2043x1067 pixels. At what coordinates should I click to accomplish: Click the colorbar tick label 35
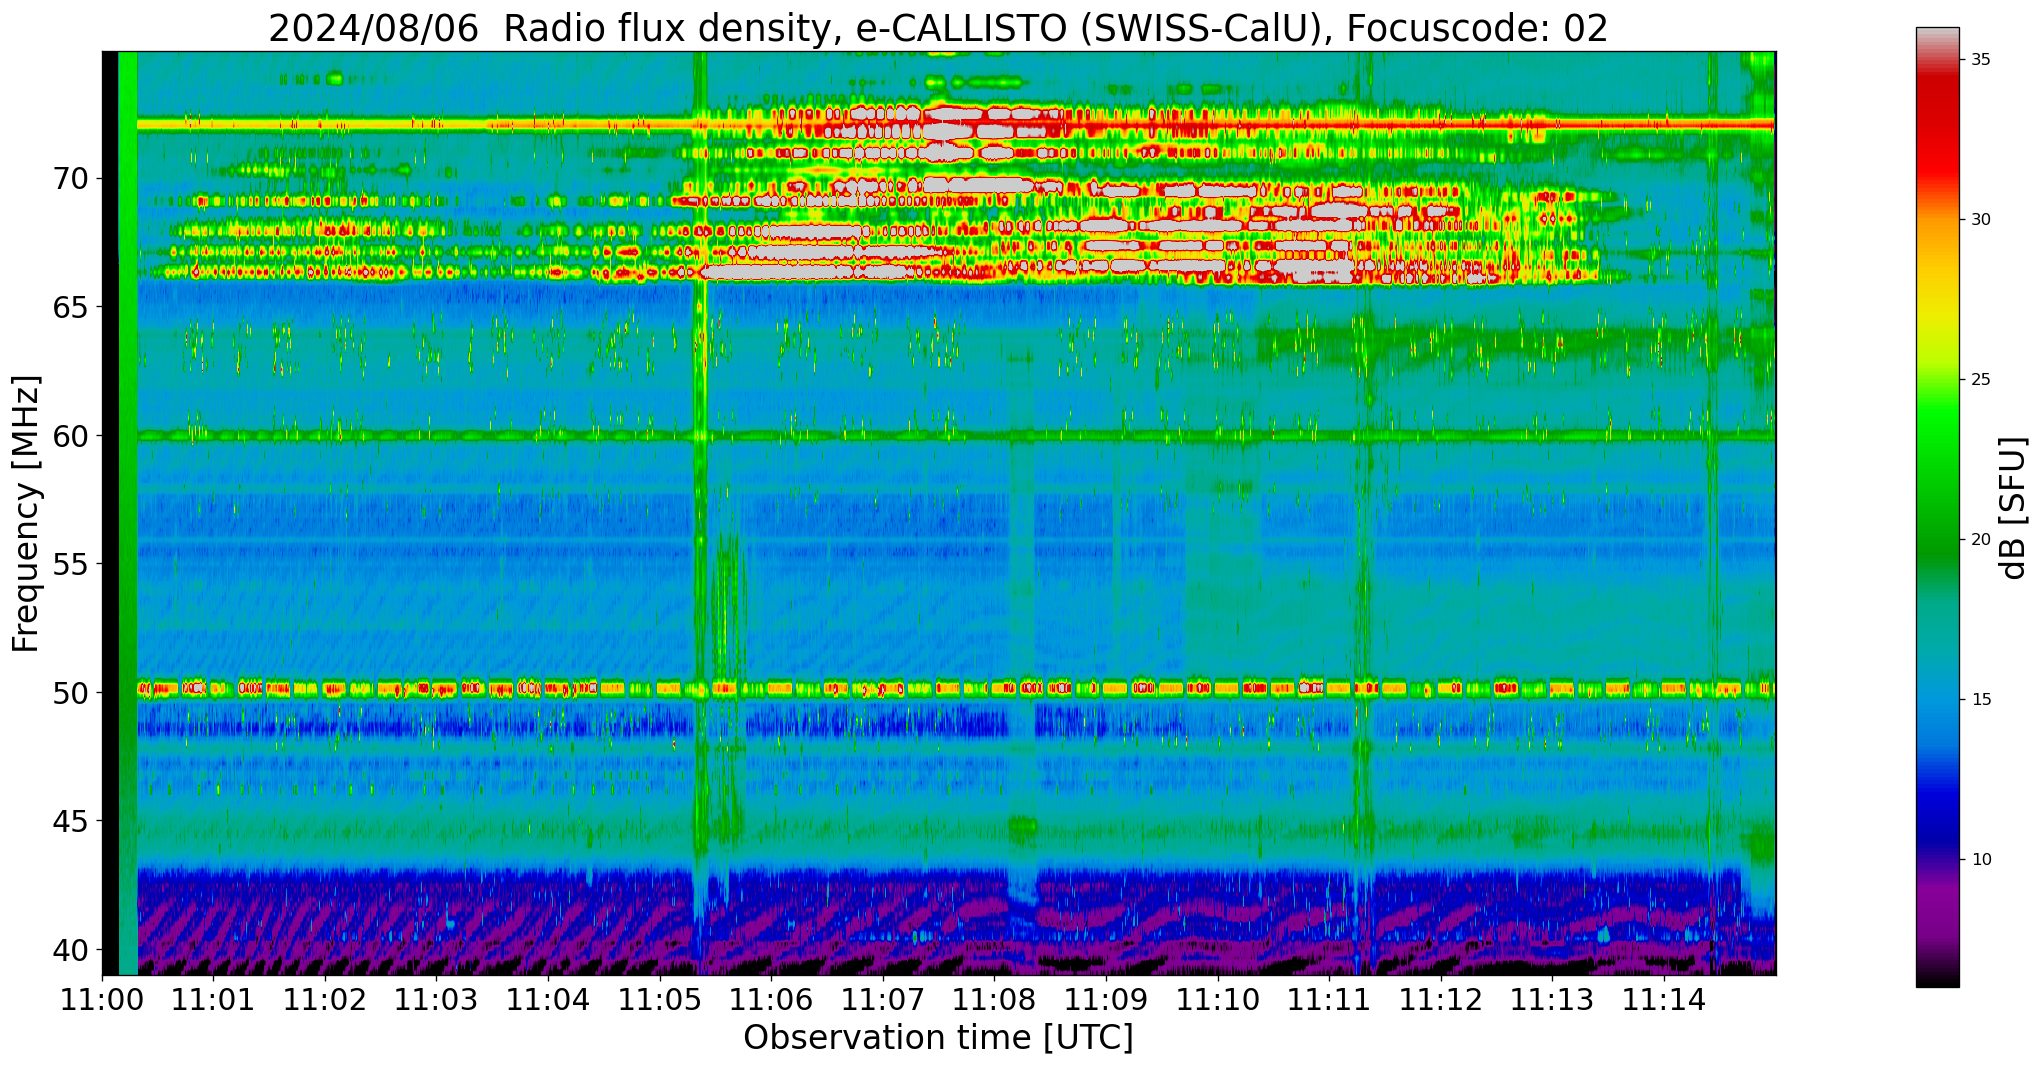tap(1980, 60)
